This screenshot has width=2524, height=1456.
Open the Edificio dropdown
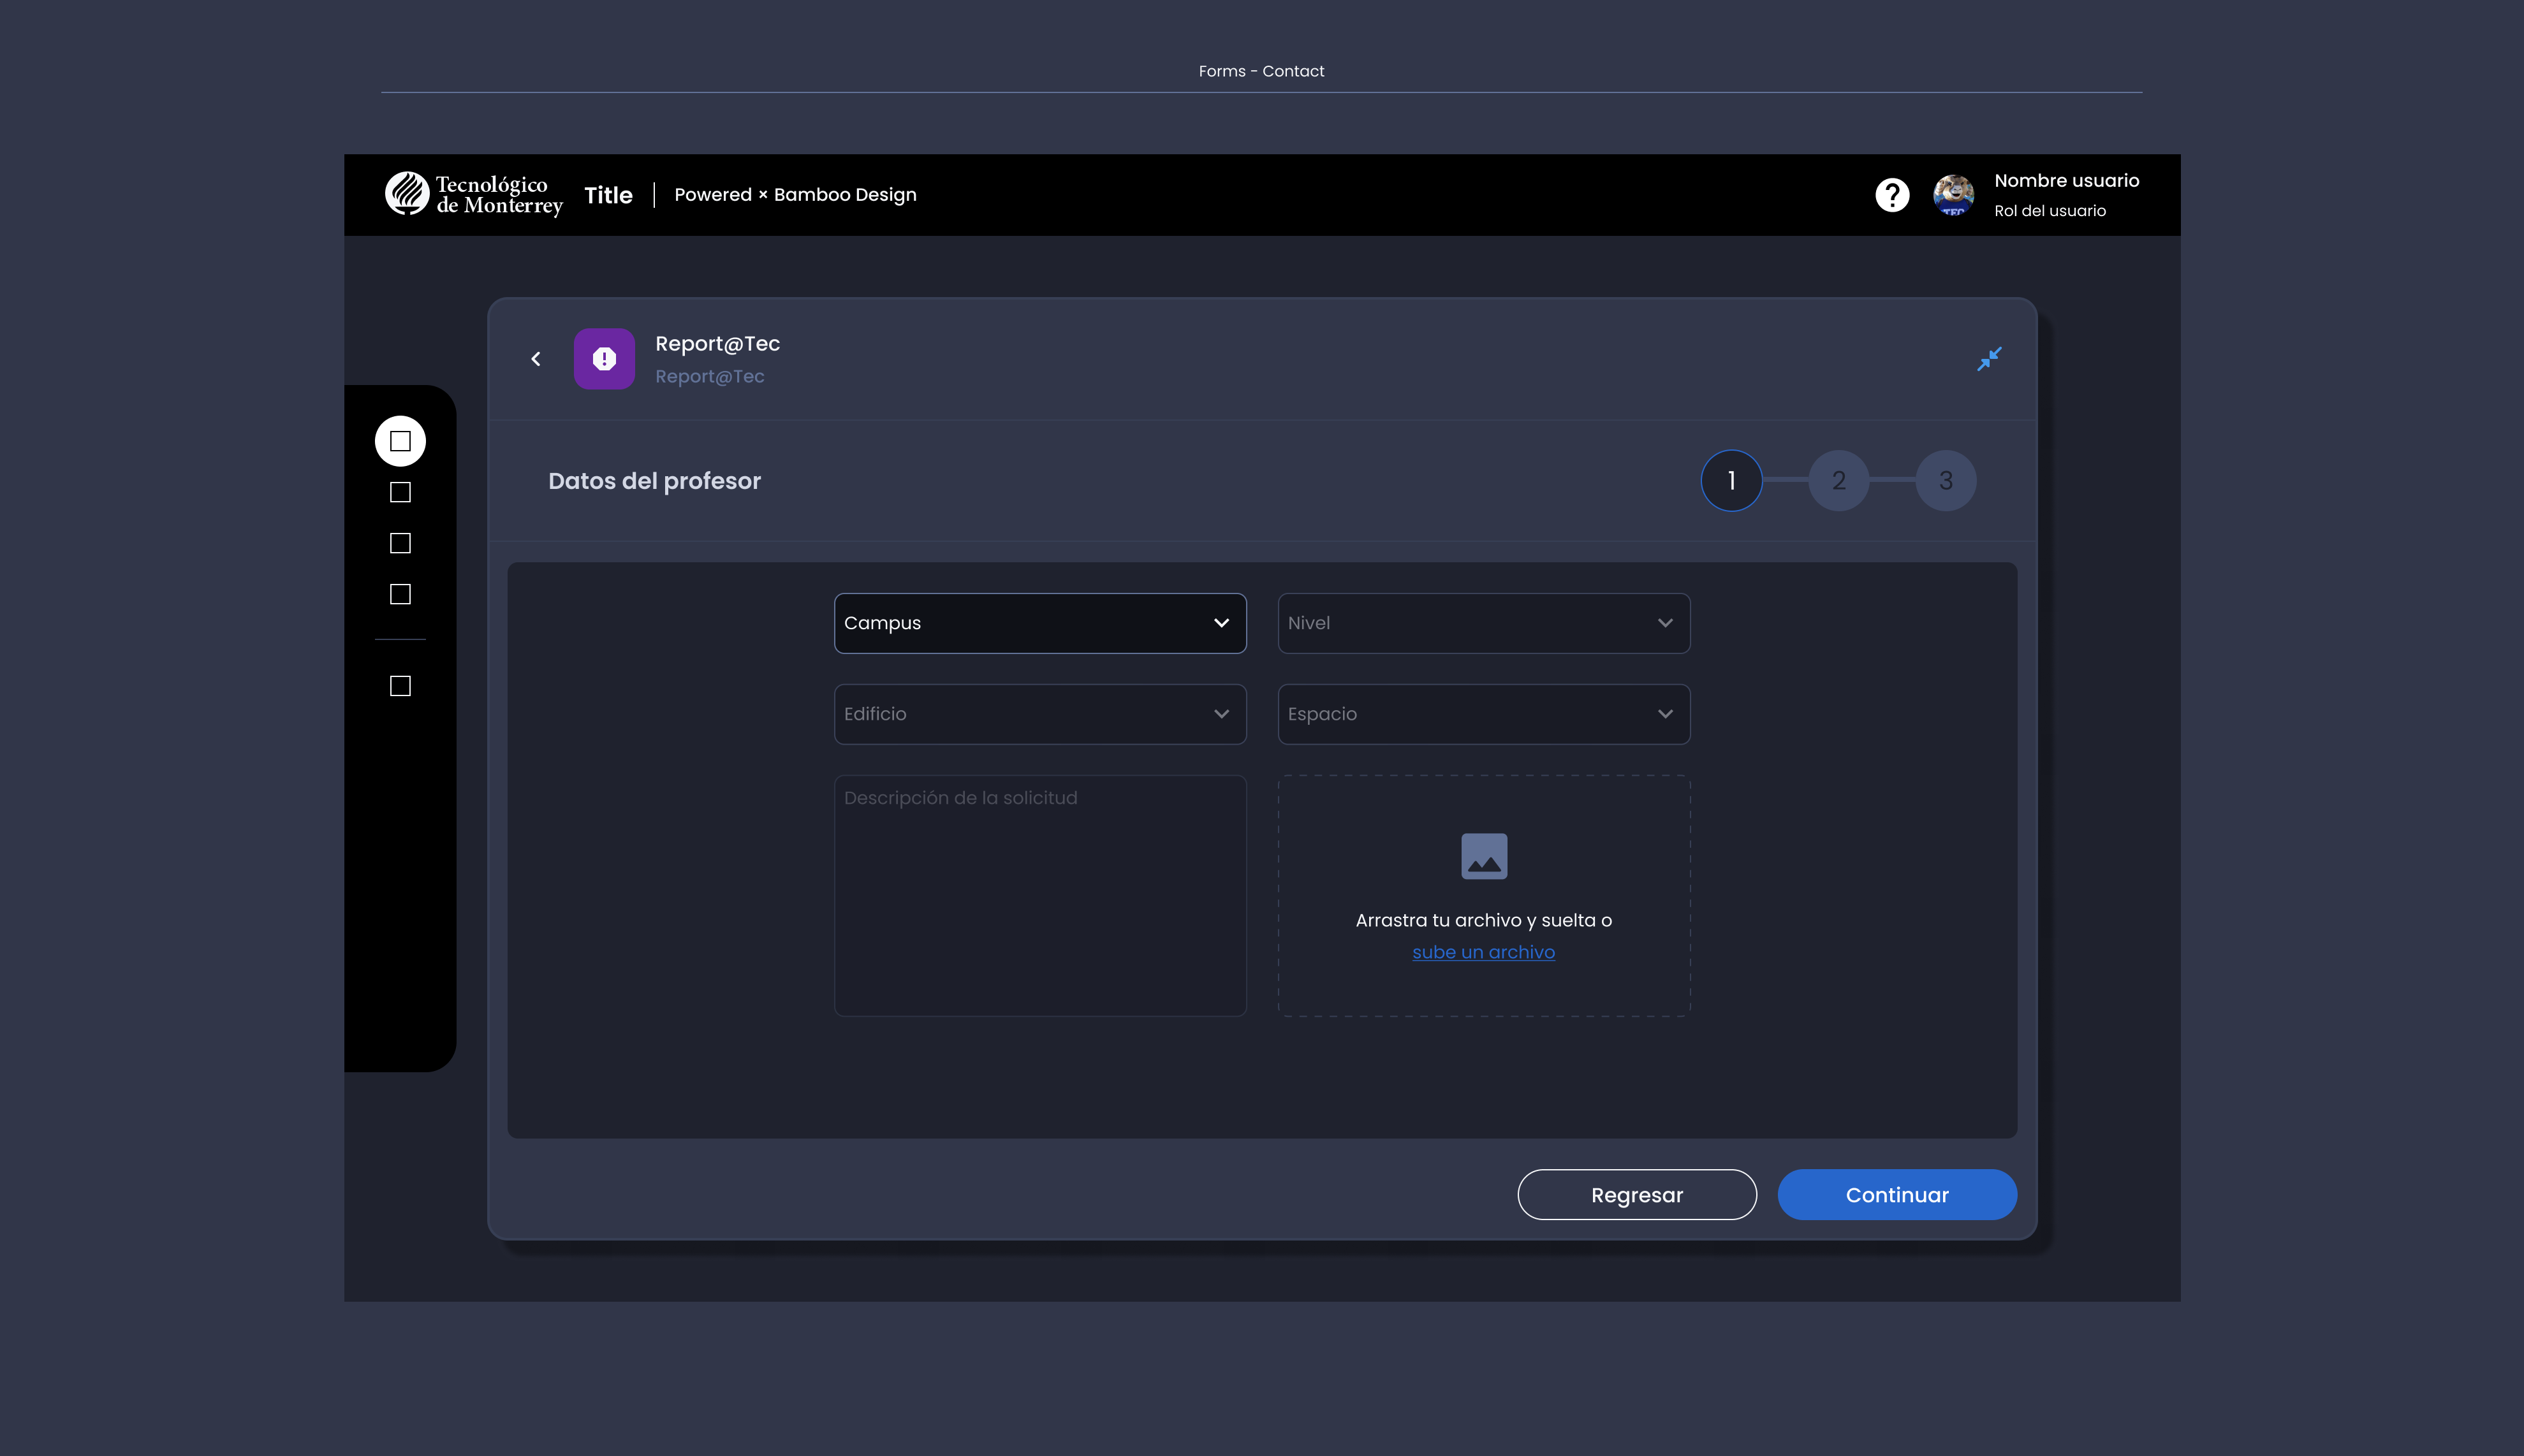pos(1040,714)
